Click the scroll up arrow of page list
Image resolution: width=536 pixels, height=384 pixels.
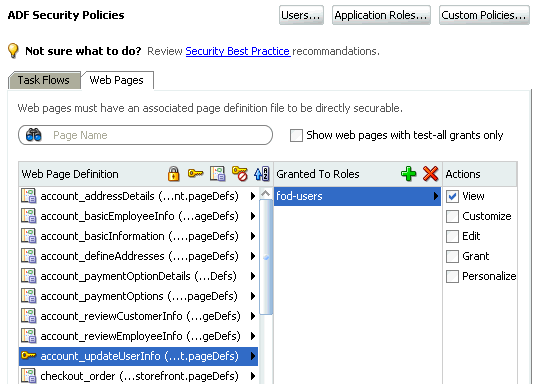click(266, 194)
